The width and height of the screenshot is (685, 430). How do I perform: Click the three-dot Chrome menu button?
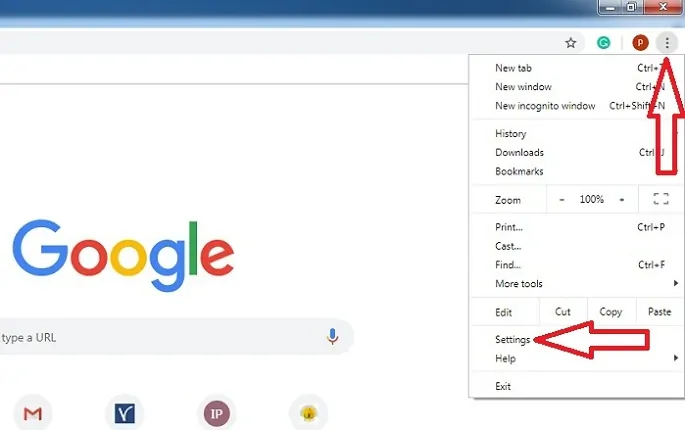667,43
